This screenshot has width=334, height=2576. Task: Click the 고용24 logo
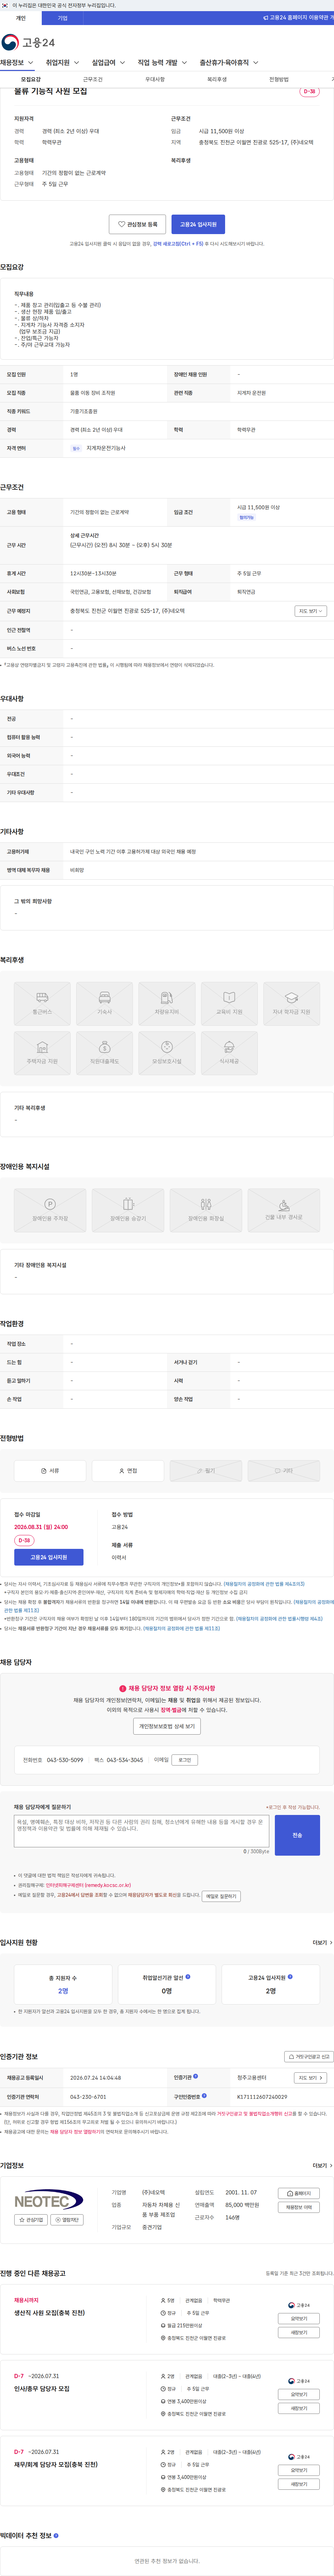pos(28,42)
